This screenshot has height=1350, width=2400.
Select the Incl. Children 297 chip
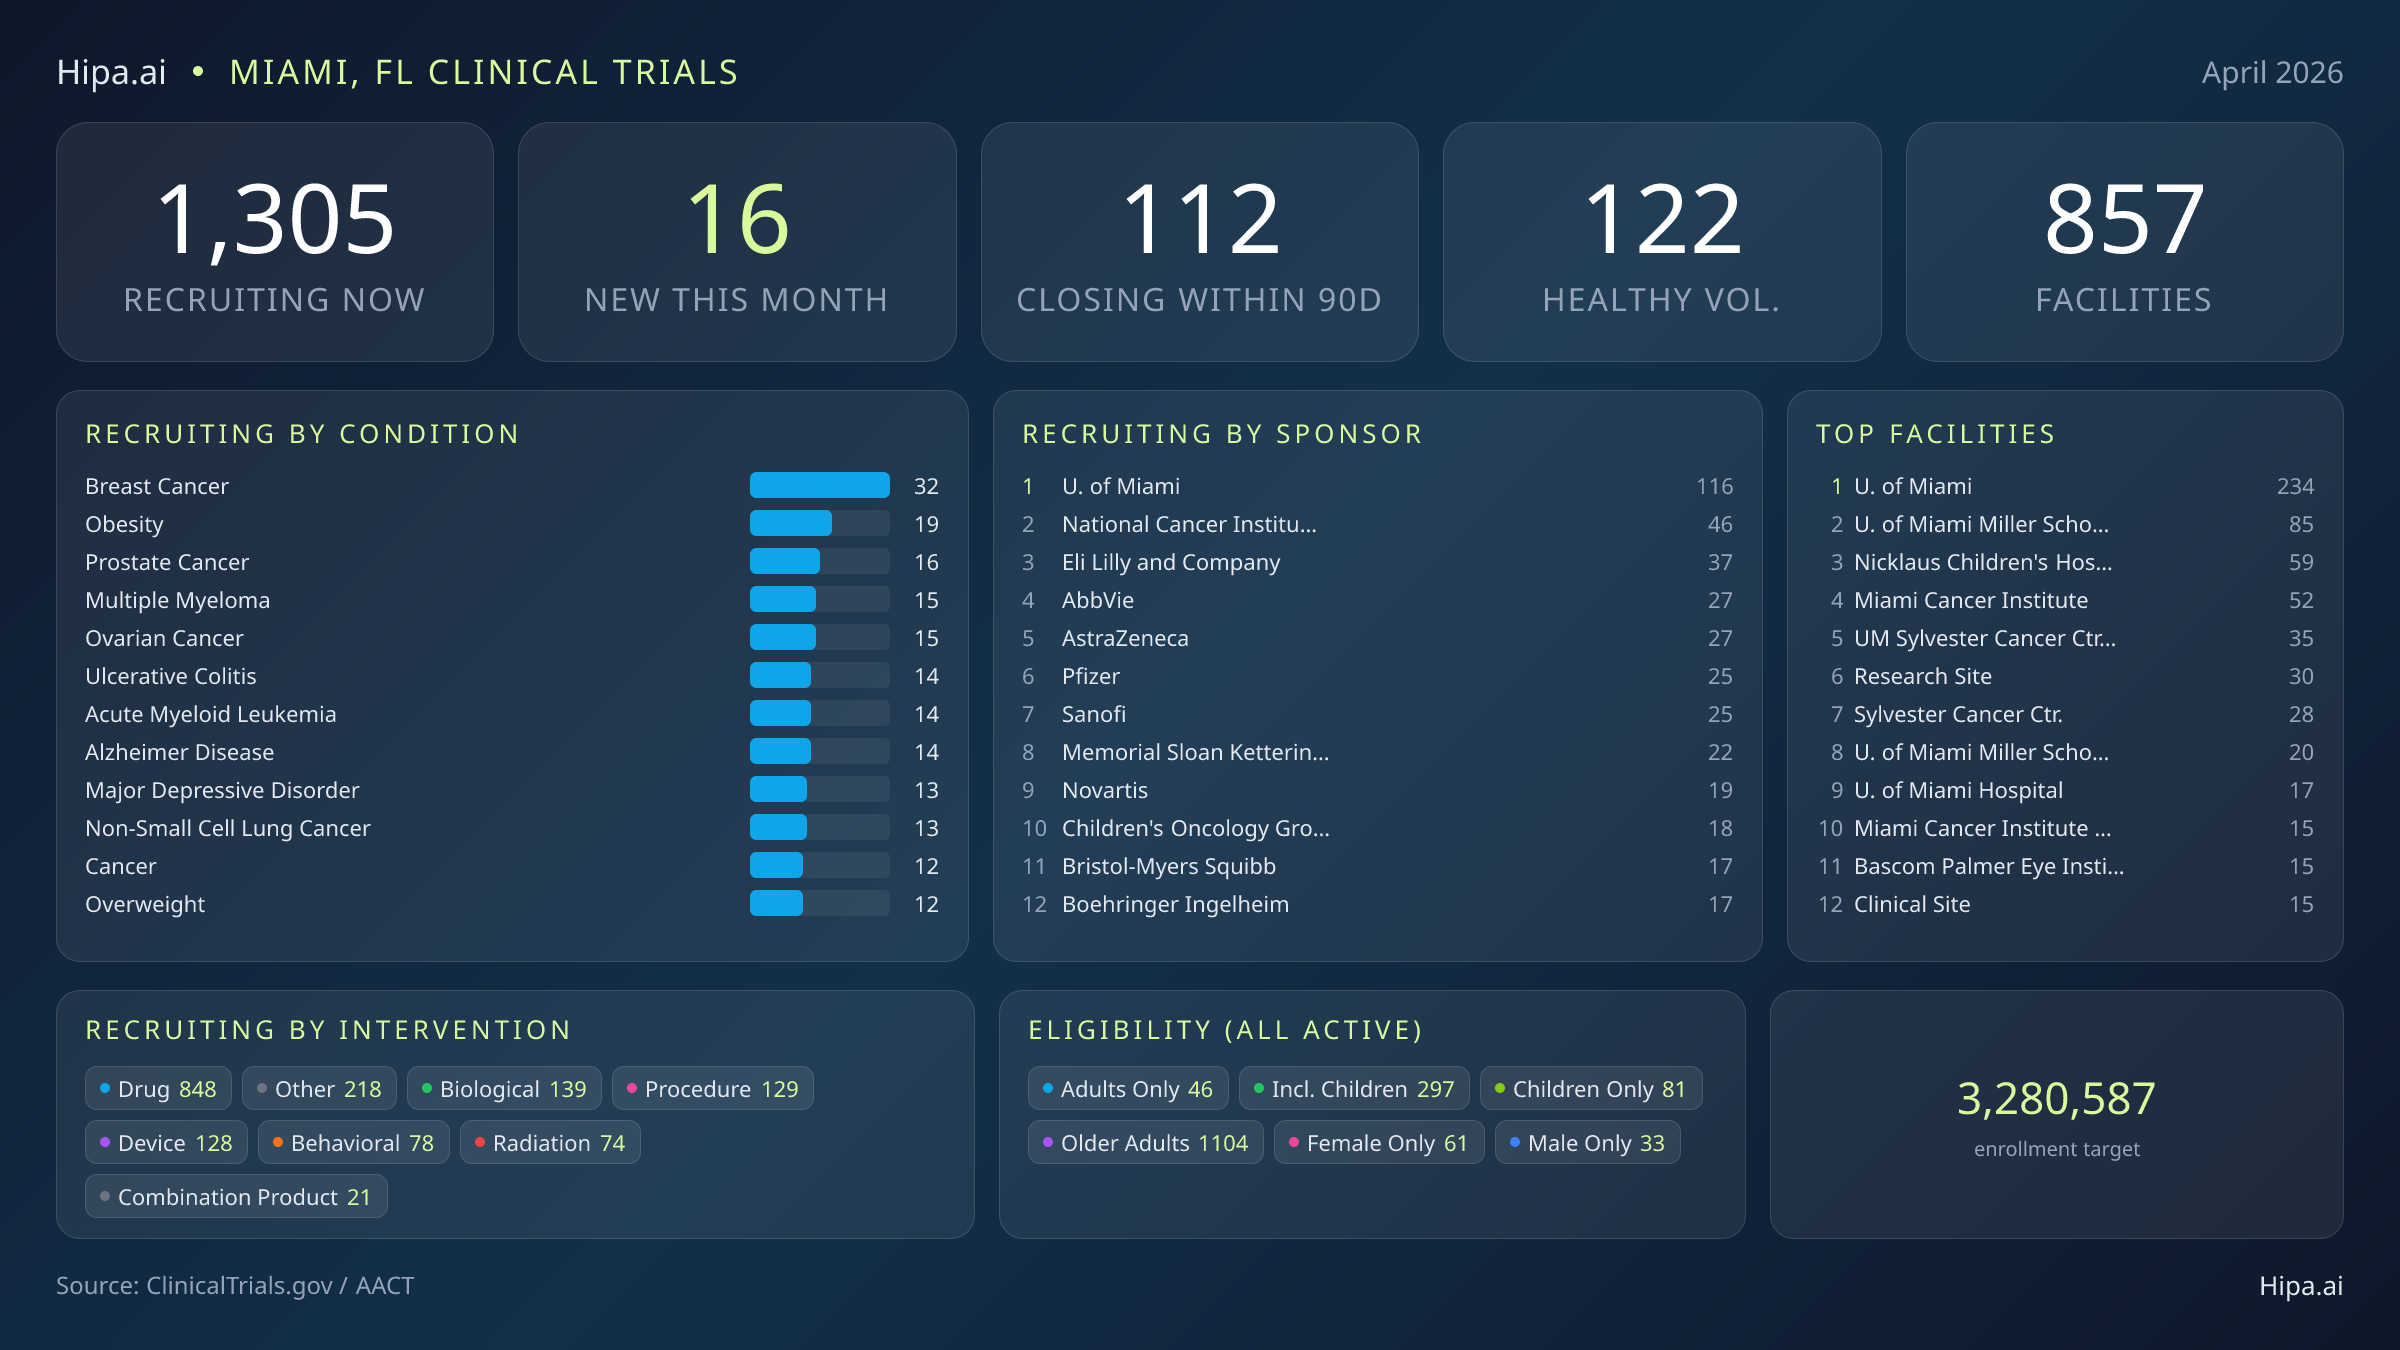pyautogui.click(x=1354, y=1088)
